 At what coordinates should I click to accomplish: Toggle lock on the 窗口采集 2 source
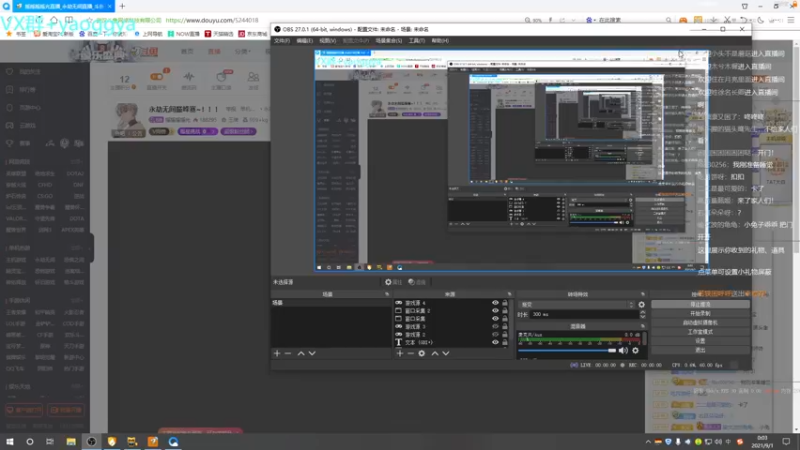[505, 311]
